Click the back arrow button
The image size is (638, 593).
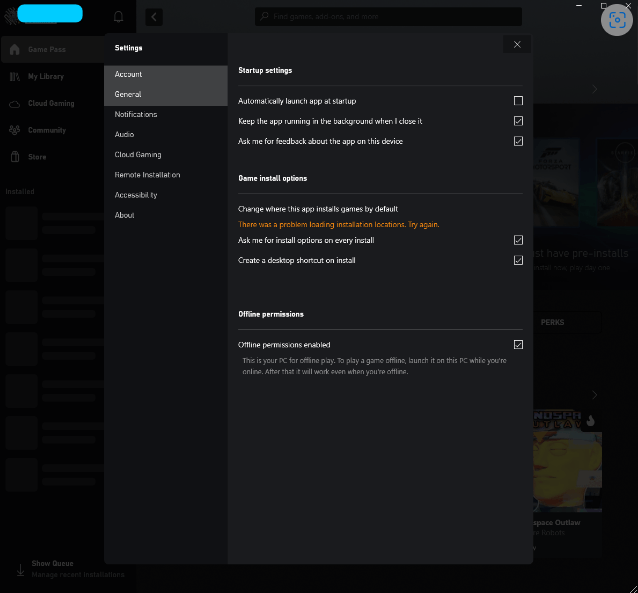[x=154, y=17]
